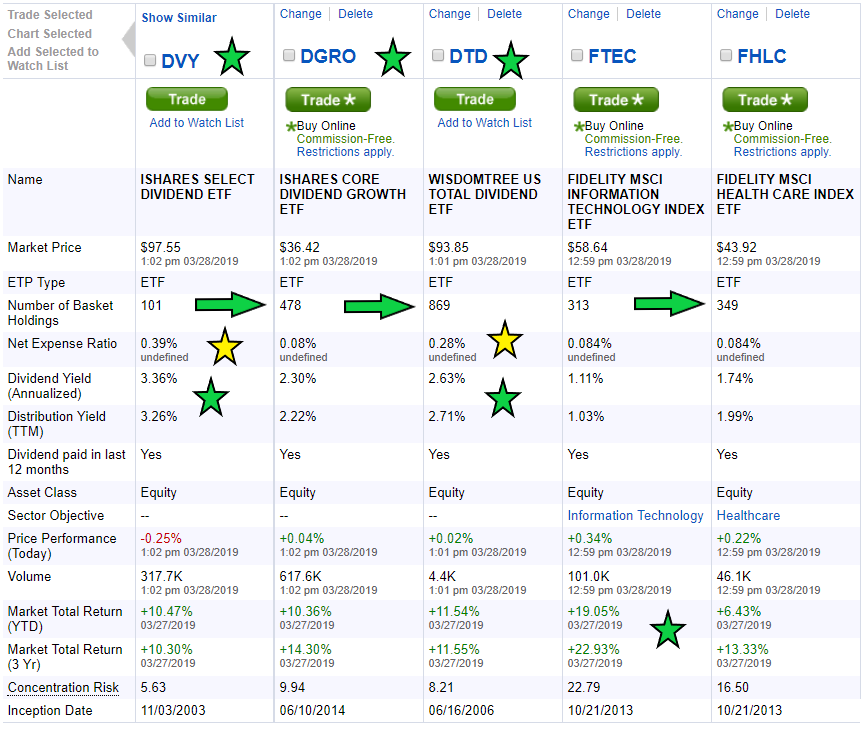The image size is (864, 732).
Task: Select the FTEC checkbox
Action: (577, 56)
